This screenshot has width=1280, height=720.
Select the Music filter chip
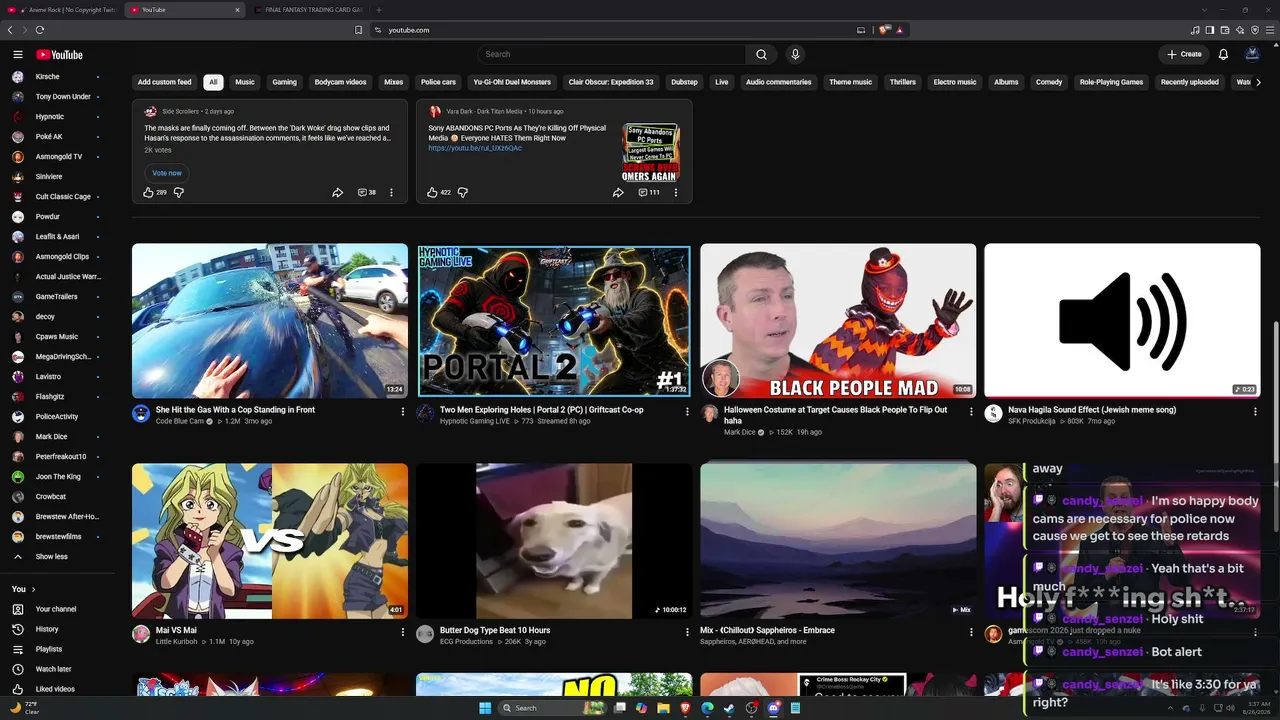click(245, 82)
